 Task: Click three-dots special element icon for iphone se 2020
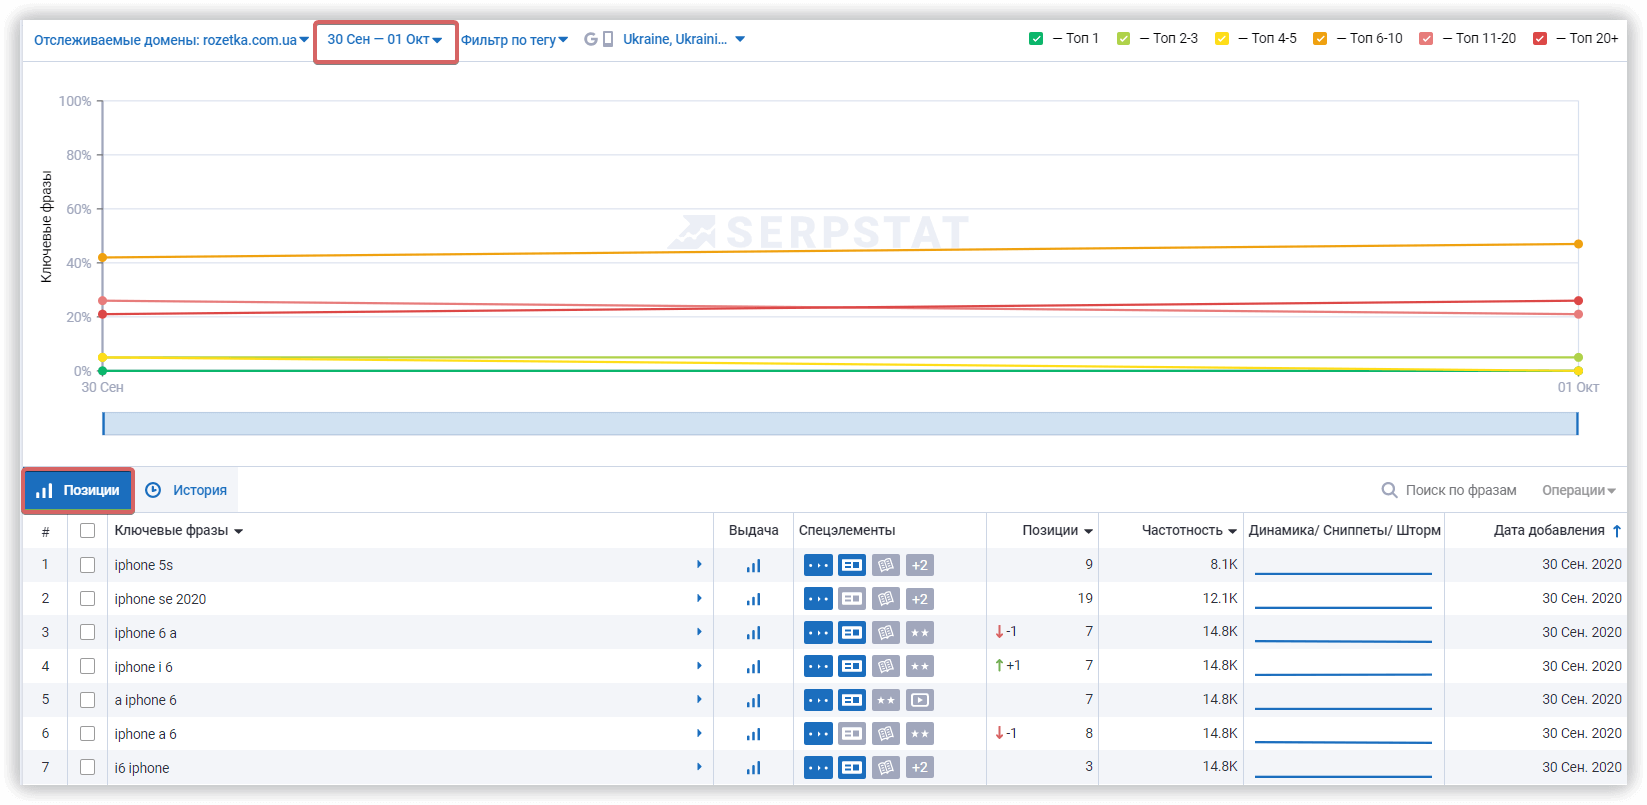tap(818, 599)
